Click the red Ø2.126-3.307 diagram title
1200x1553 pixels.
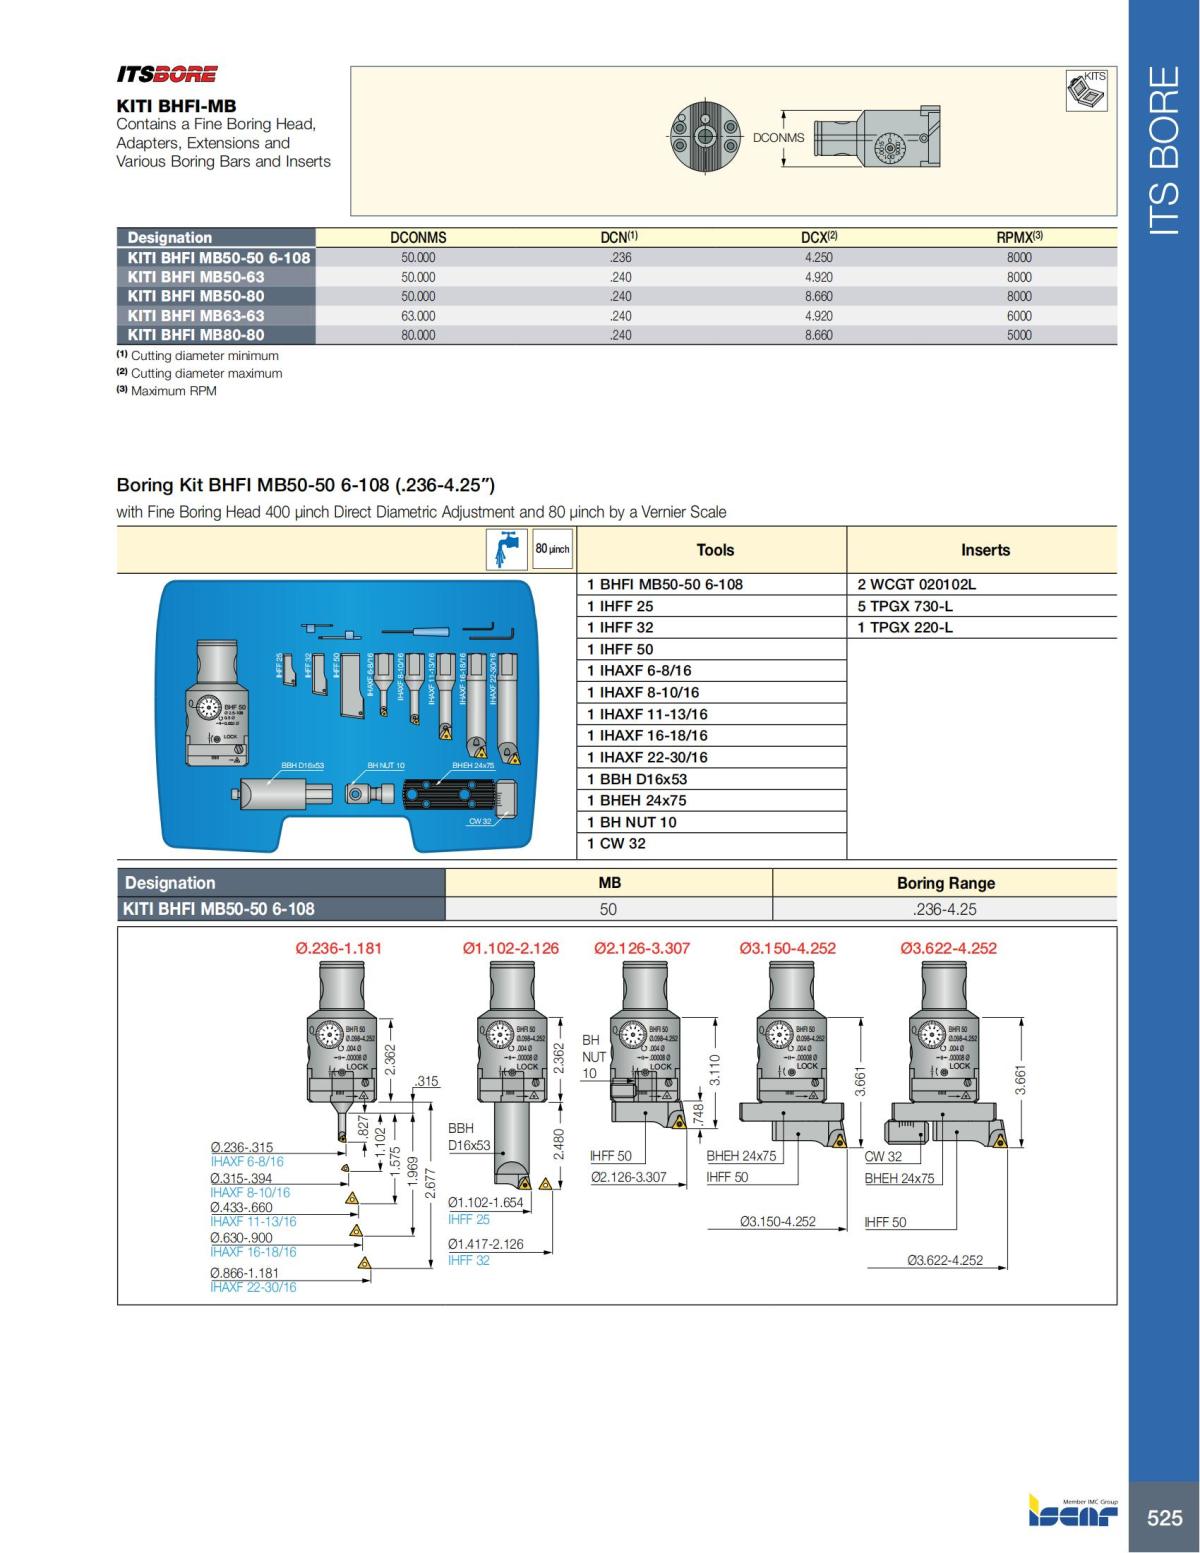pyautogui.click(x=642, y=948)
